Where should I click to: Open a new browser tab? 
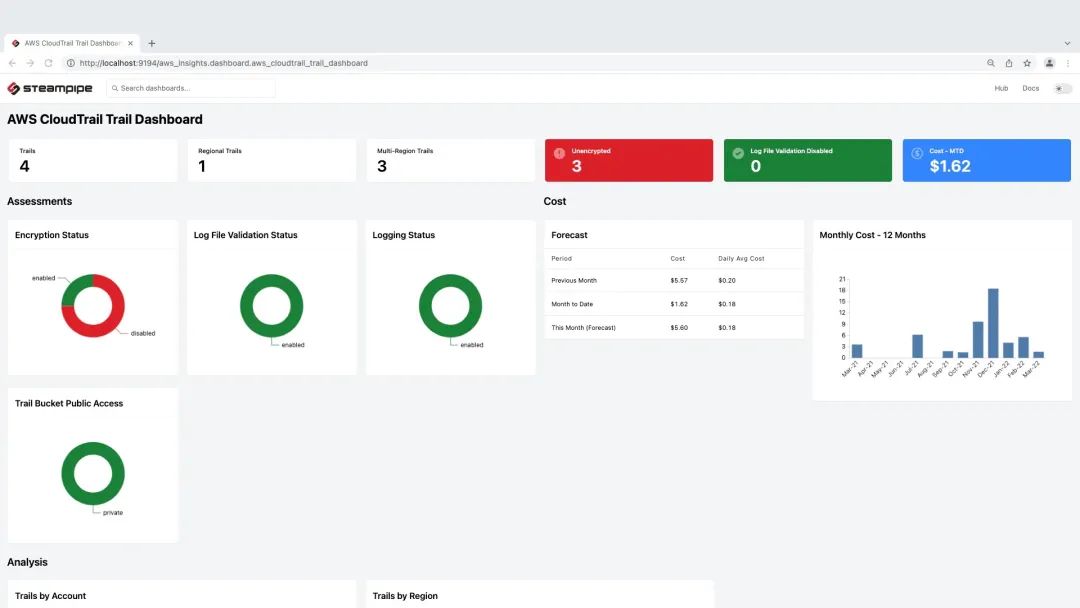pyautogui.click(x=152, y=43)
